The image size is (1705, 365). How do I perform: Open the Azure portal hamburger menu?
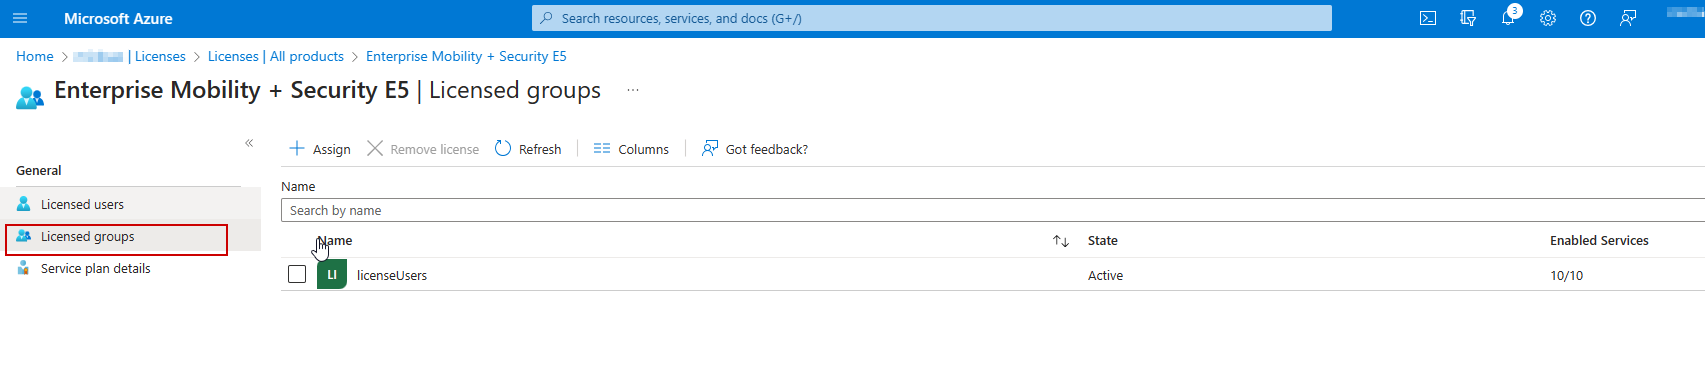[20, 18]
